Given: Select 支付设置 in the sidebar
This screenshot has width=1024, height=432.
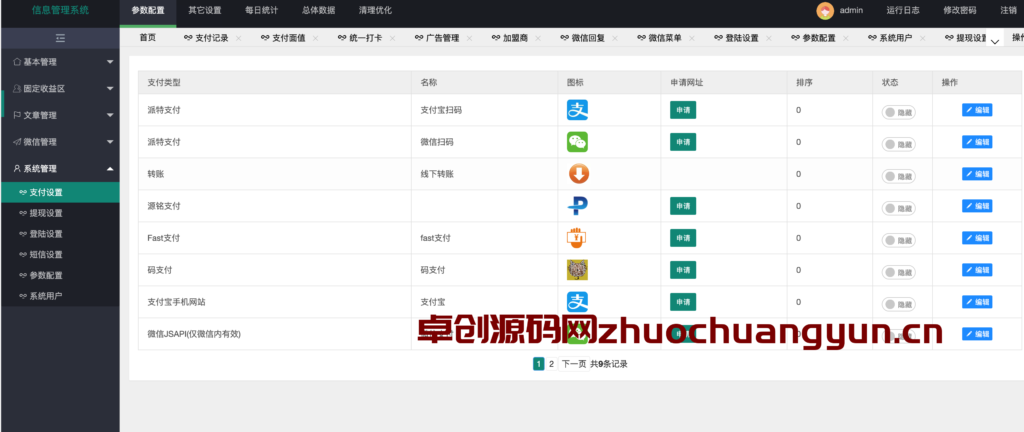Looking at the screenshot, I should tap(60, 193).
